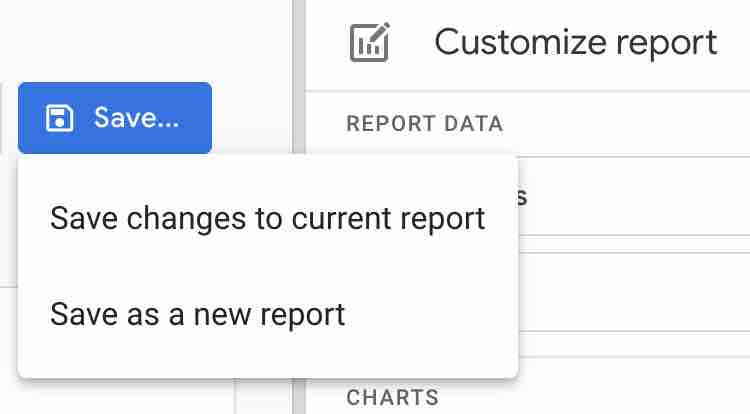The image size is (750, 414).
Task: Click the empty area above the Save button
Action: [x=115, y=40]
